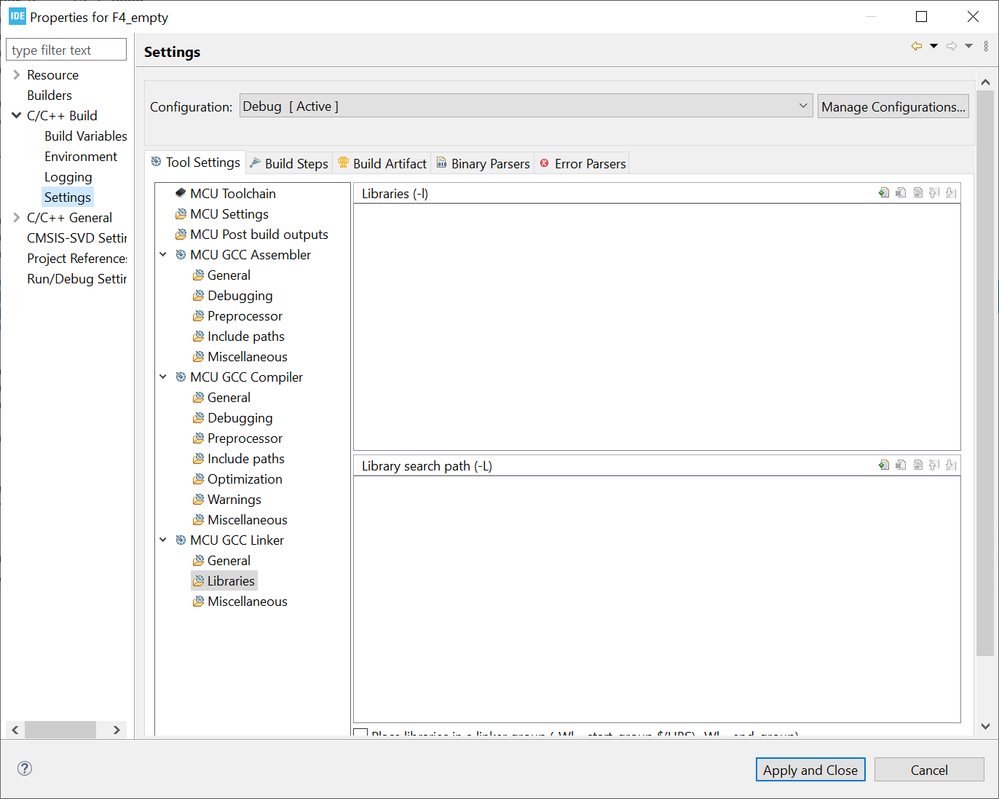Open the Configuration dropdown

tap(526, 106)
